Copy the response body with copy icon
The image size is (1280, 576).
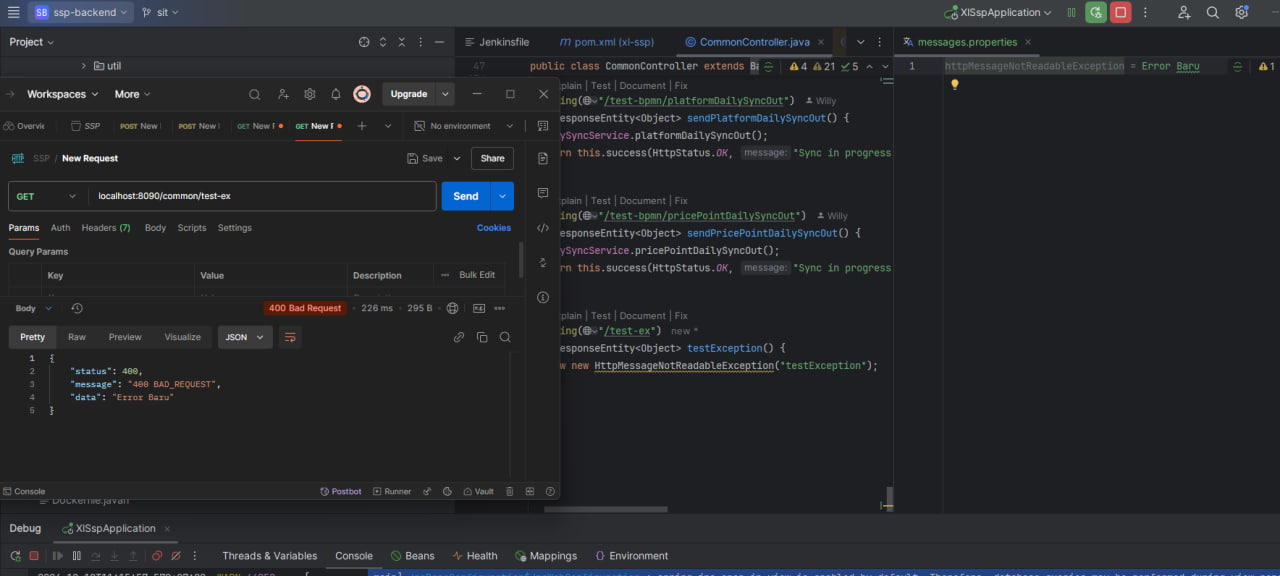pyautogui.click(x=482, y=337)
